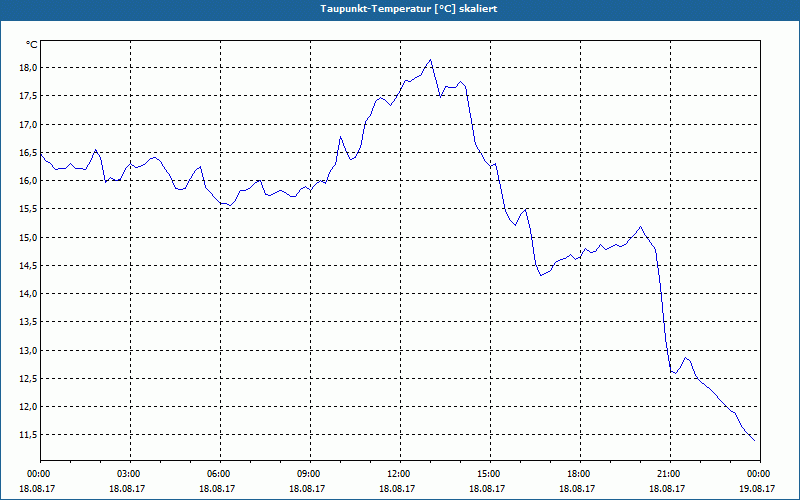The height and width of the screenshot is (500, 800).
Task: Click the curve's lowest point at the chart end
Action: click(755, 440)
